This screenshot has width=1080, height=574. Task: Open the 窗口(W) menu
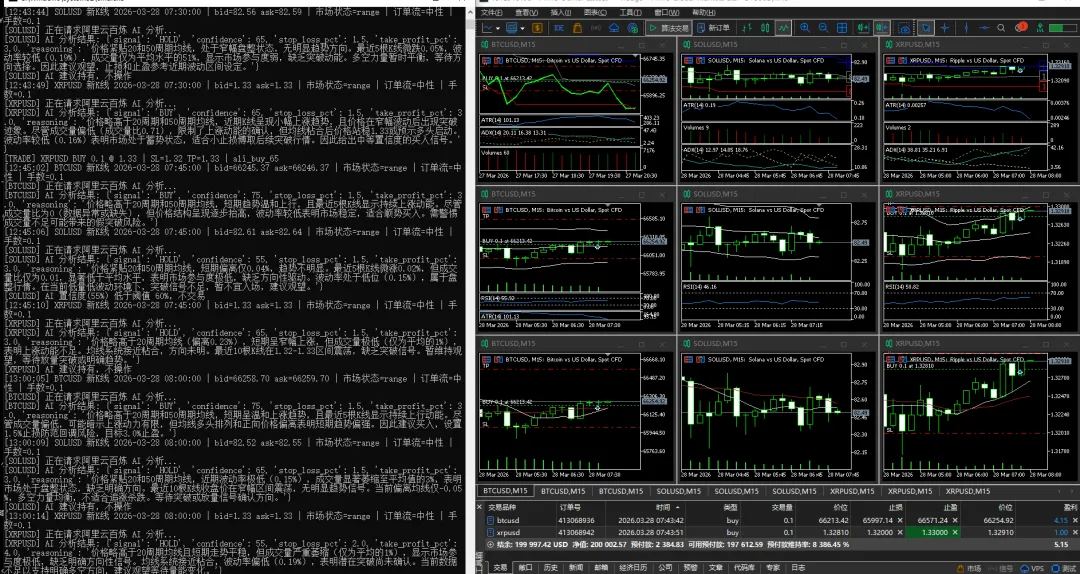[665, 12]
